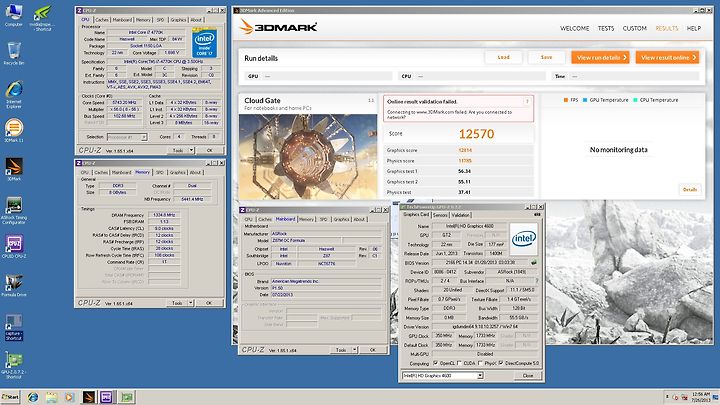The height and width of the screenshot is (405, 720).
Task: Click the Windows Explorer folder taskbar icon
Action: point(51,397)
